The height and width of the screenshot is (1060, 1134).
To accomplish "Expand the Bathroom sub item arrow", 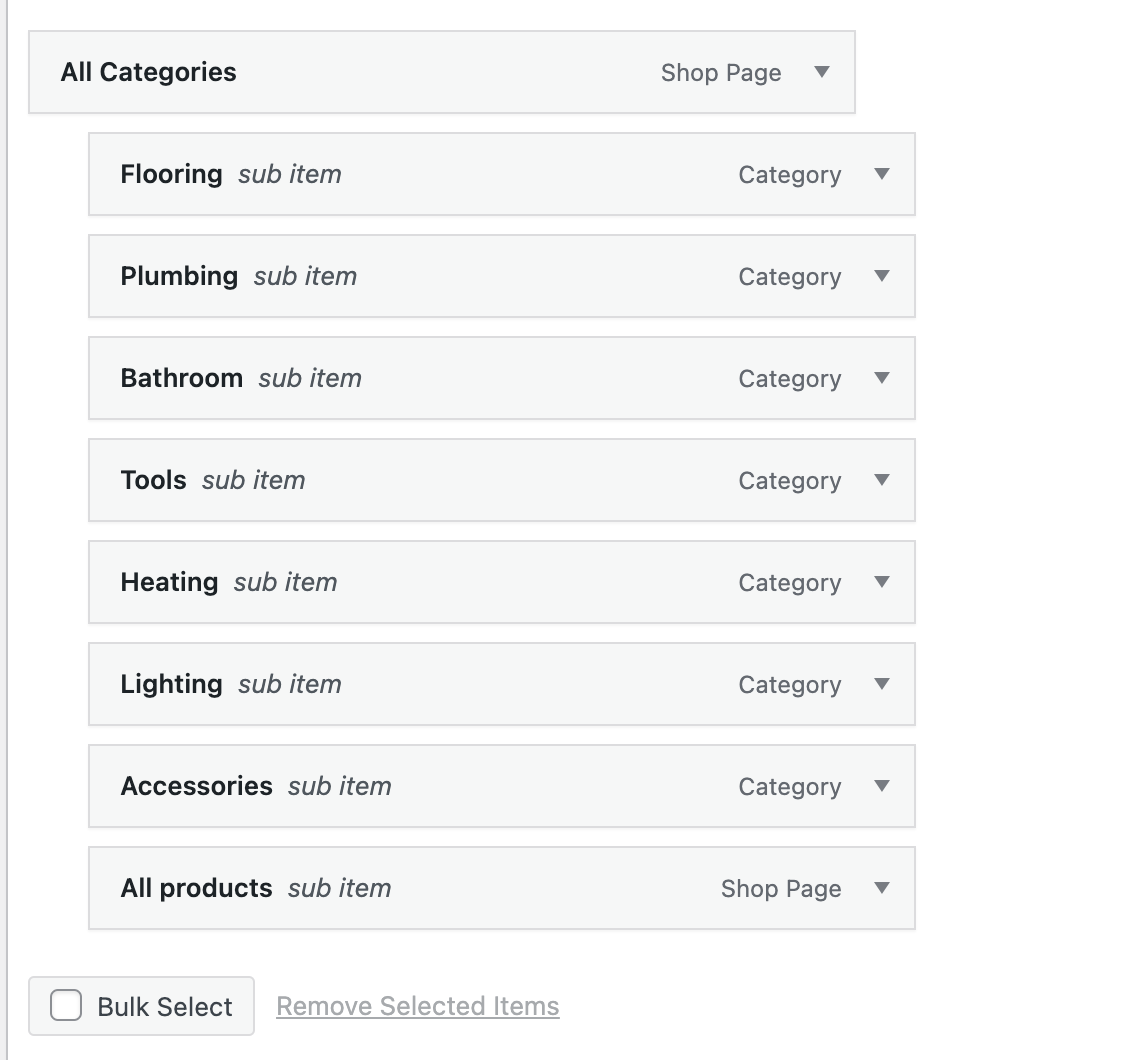I will (x=882, y=378).
